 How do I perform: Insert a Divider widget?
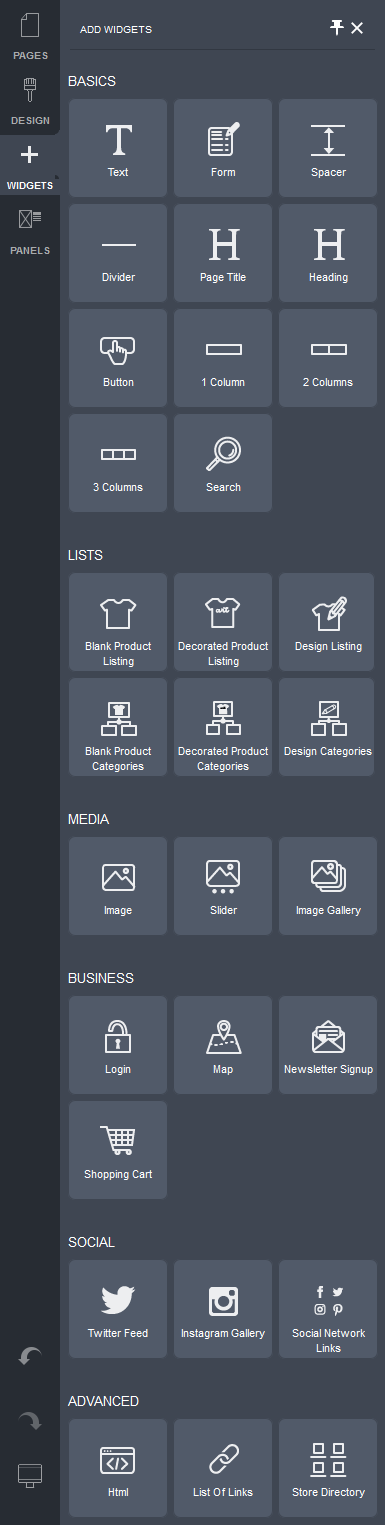coord(118,253)
